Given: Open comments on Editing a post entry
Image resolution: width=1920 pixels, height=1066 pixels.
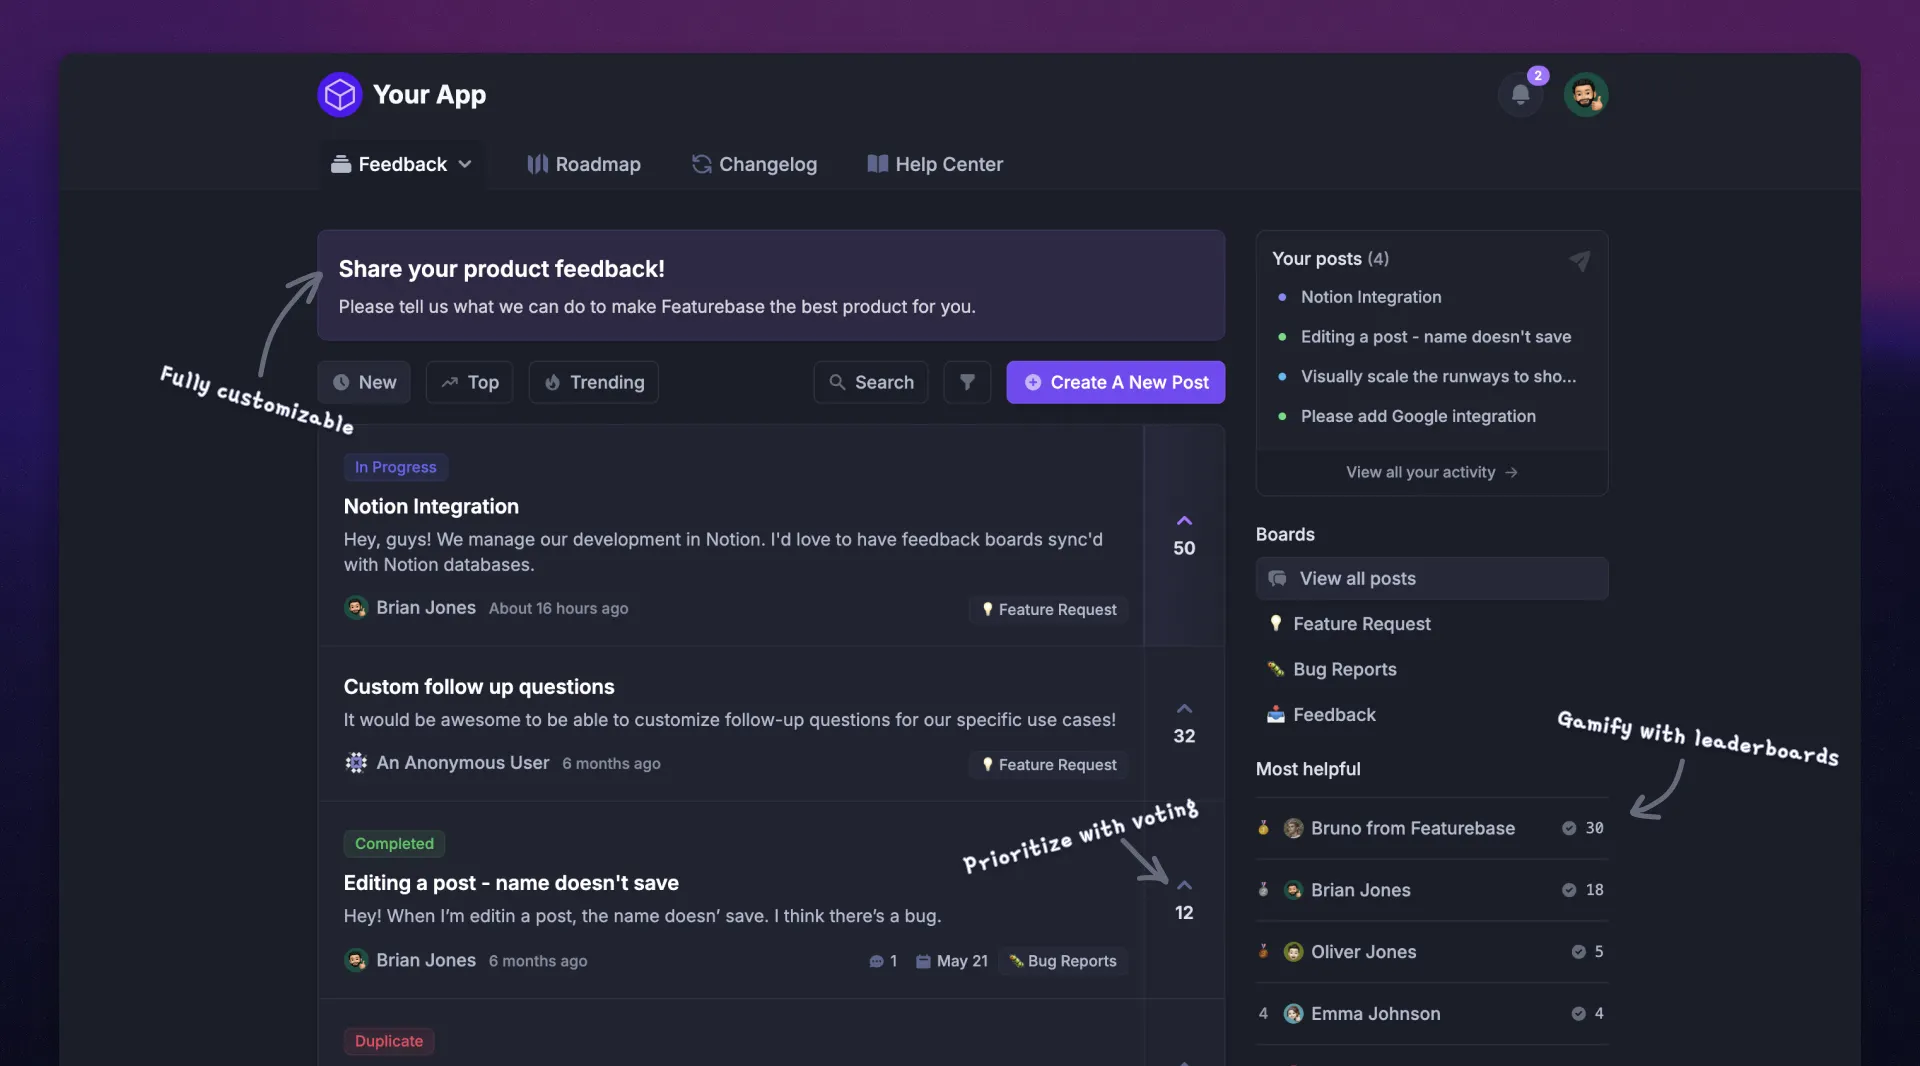Looking at the screenshot, I should coord(883,961).
